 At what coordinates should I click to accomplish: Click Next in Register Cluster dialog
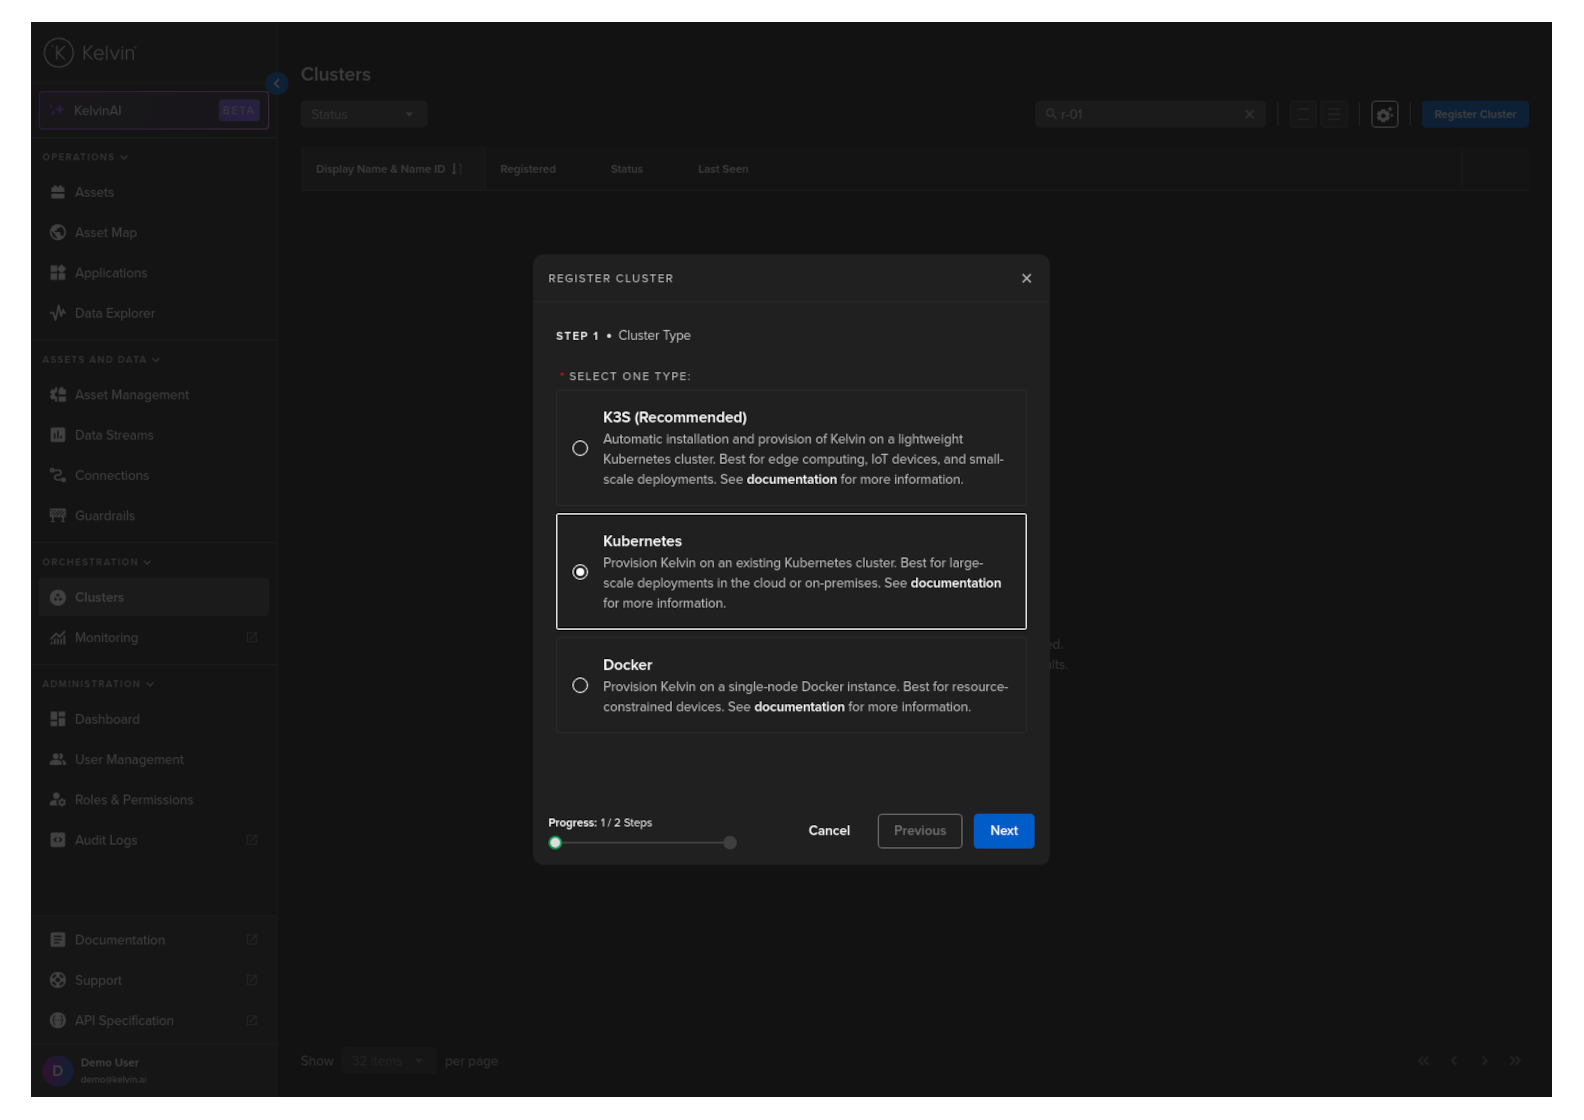click(x=1003, y=831)
